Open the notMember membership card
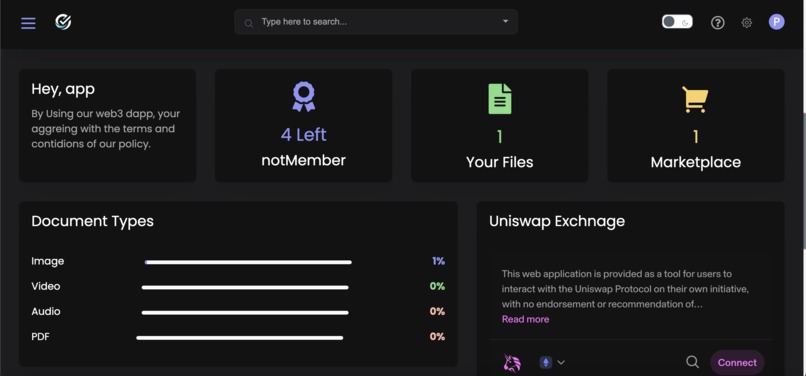This screenshot has width=806, height=376. [x=303, y=126]
